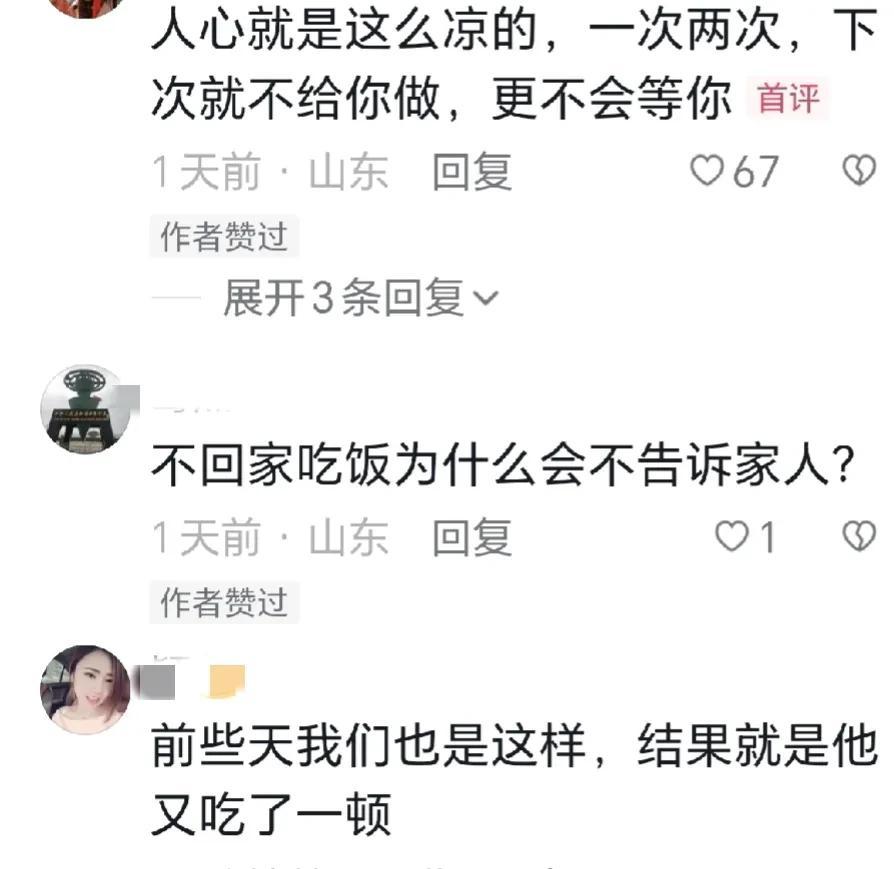The height and width of the screenshot is (869, 894).
Task: Expand 展开3条回复 replies
Action: (x=360, y=298)
